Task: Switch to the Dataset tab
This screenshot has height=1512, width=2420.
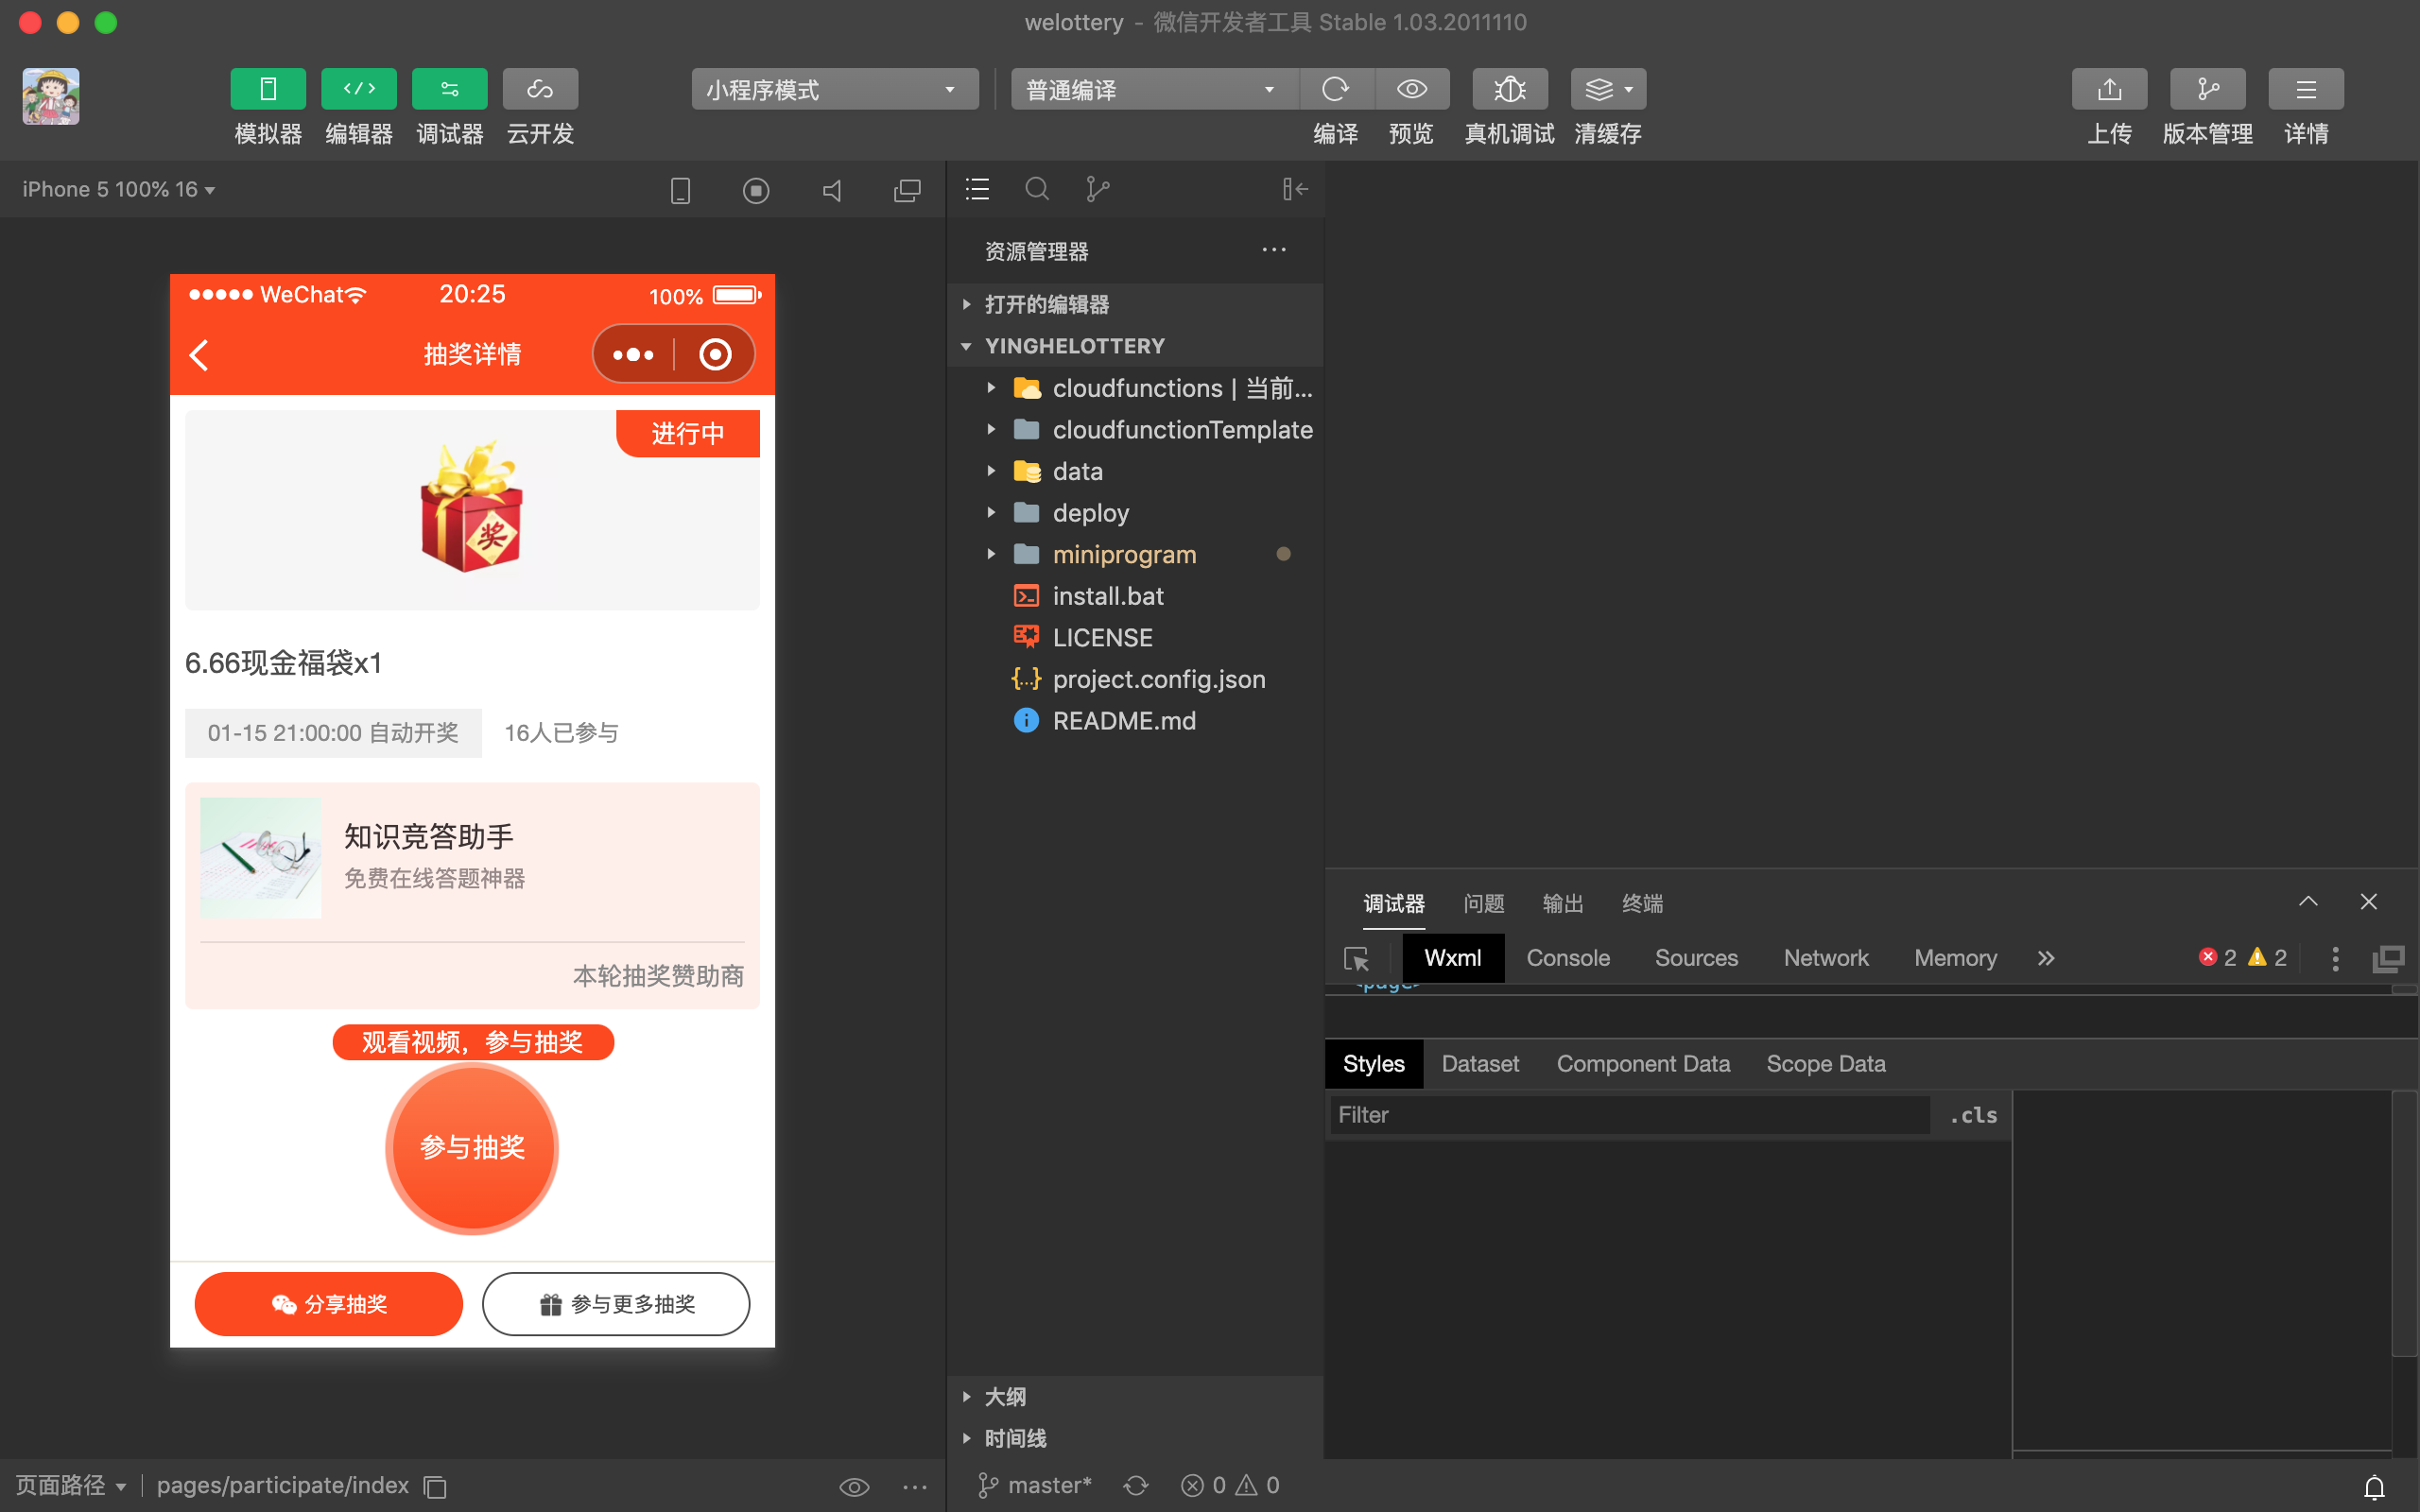Action: (1479, 1064)
